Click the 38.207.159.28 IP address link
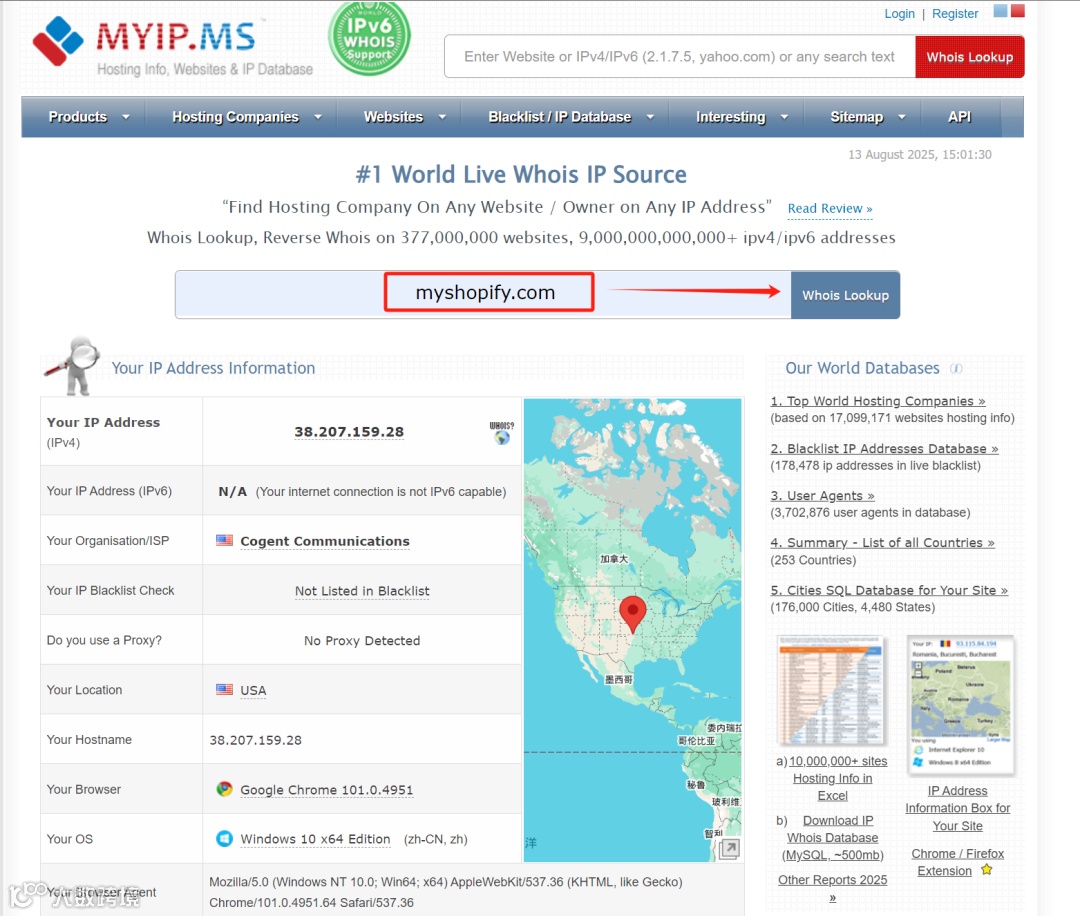This screenshot has height=916, width=1080. click(349, 432)
